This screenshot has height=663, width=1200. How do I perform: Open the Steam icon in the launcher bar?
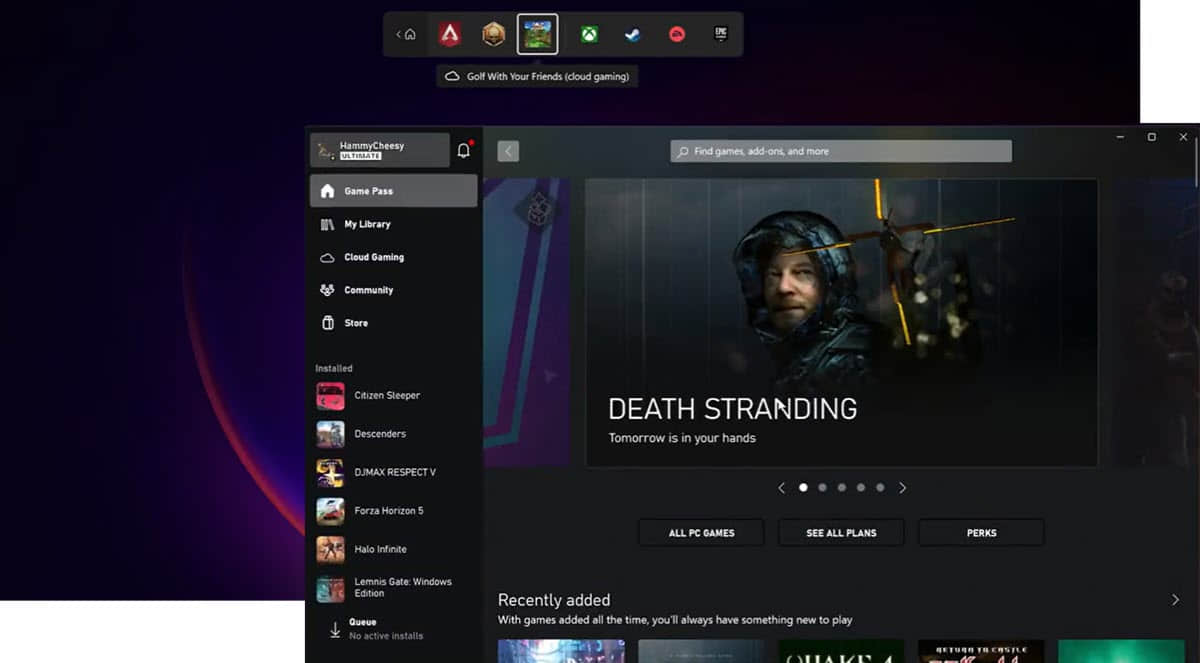pos(633,35)
